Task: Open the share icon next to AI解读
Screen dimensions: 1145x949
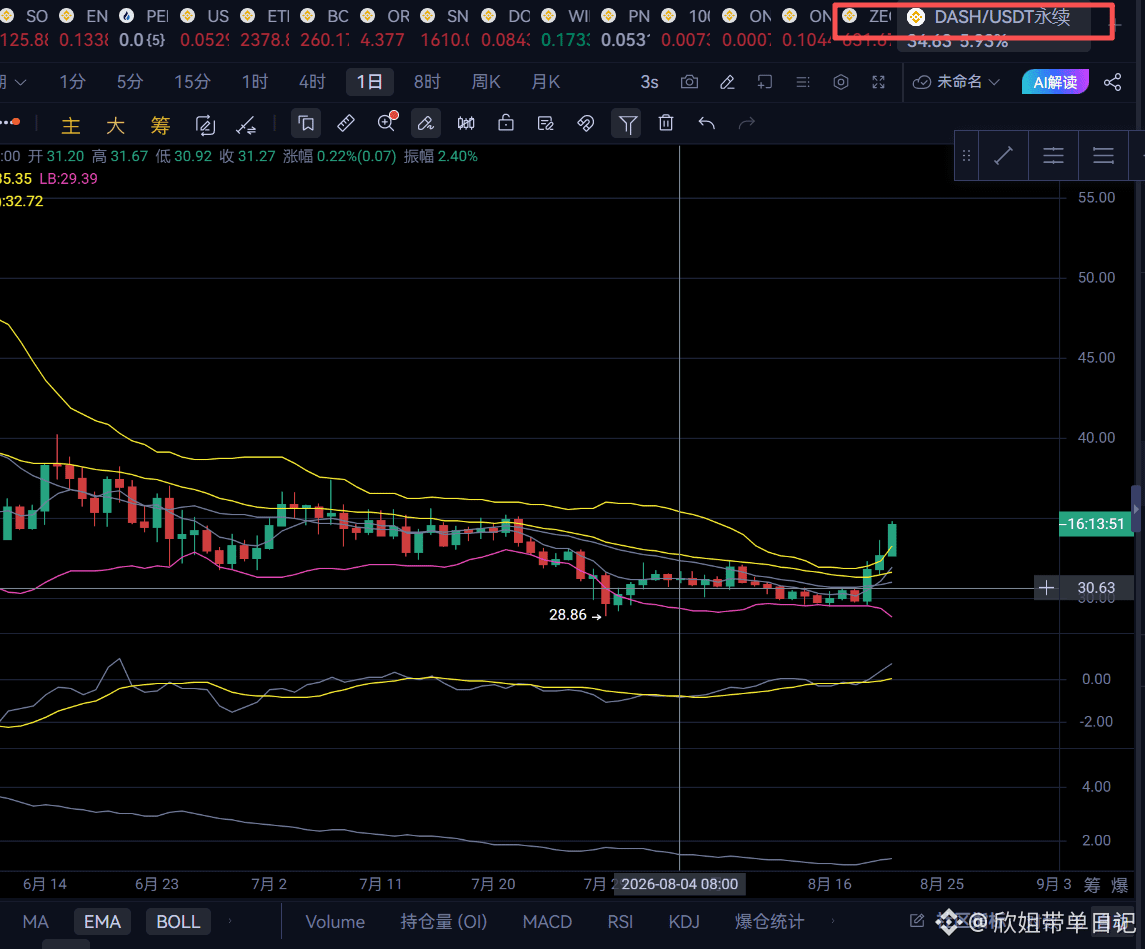Action: (x=1112, y=82)
